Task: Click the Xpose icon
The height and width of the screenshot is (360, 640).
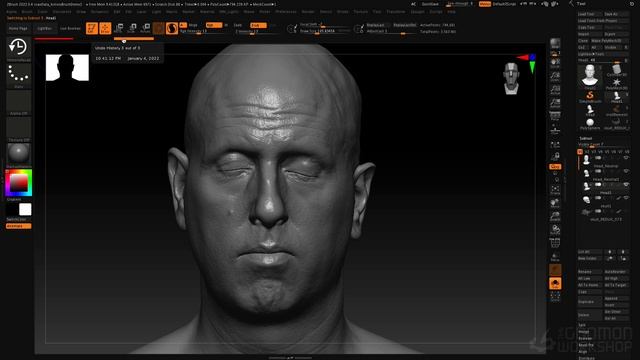Action: [555, 297]
